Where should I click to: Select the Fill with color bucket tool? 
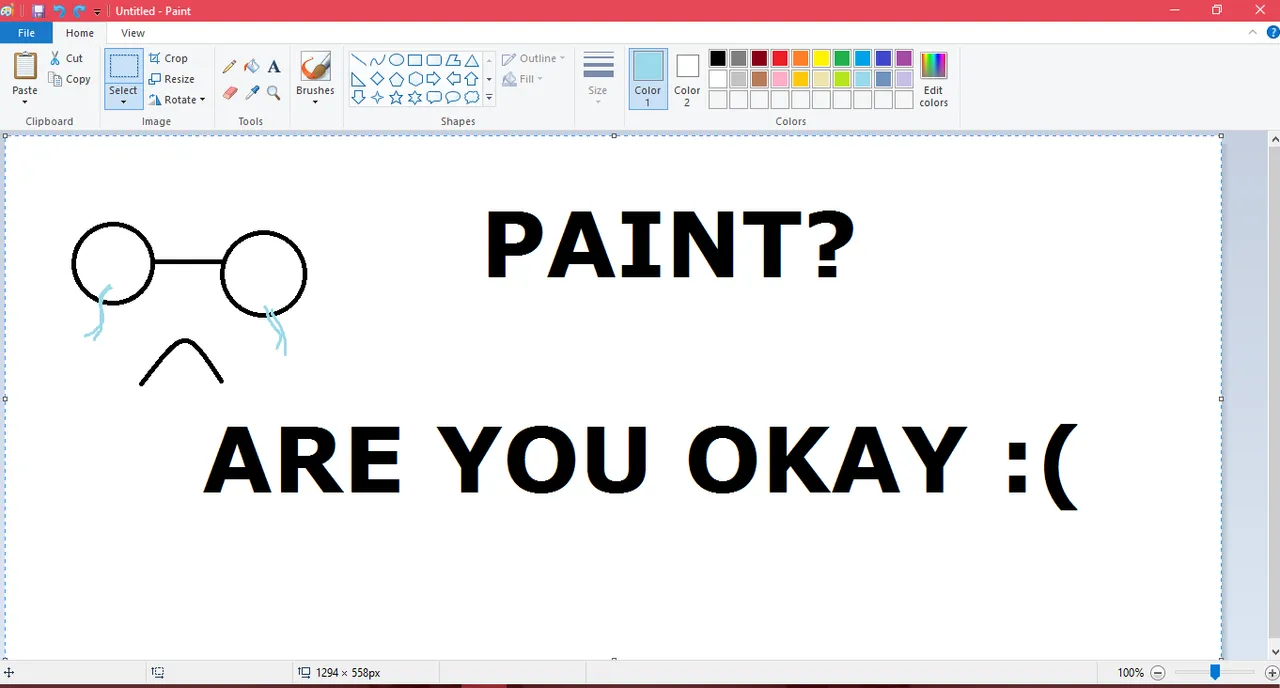pyautogui.click(x=252, y=67)
